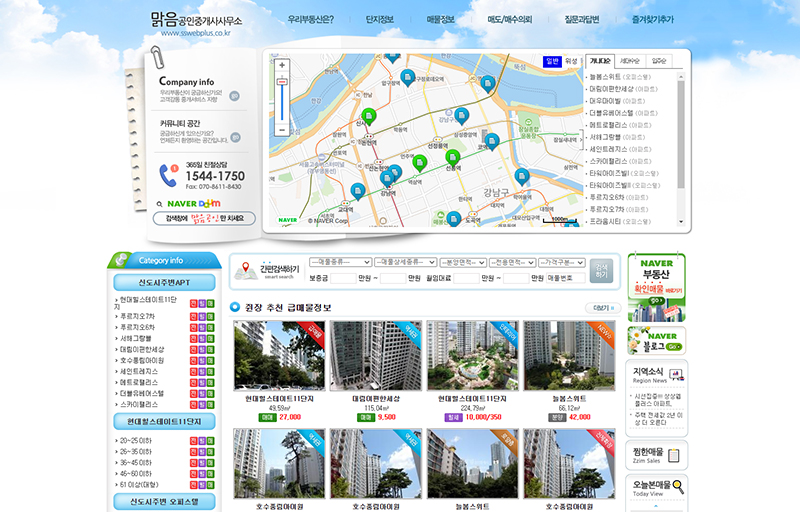Click the blue map pin near 강남구청
Viewport: 800px width, 512px height.
pos(461,117)
